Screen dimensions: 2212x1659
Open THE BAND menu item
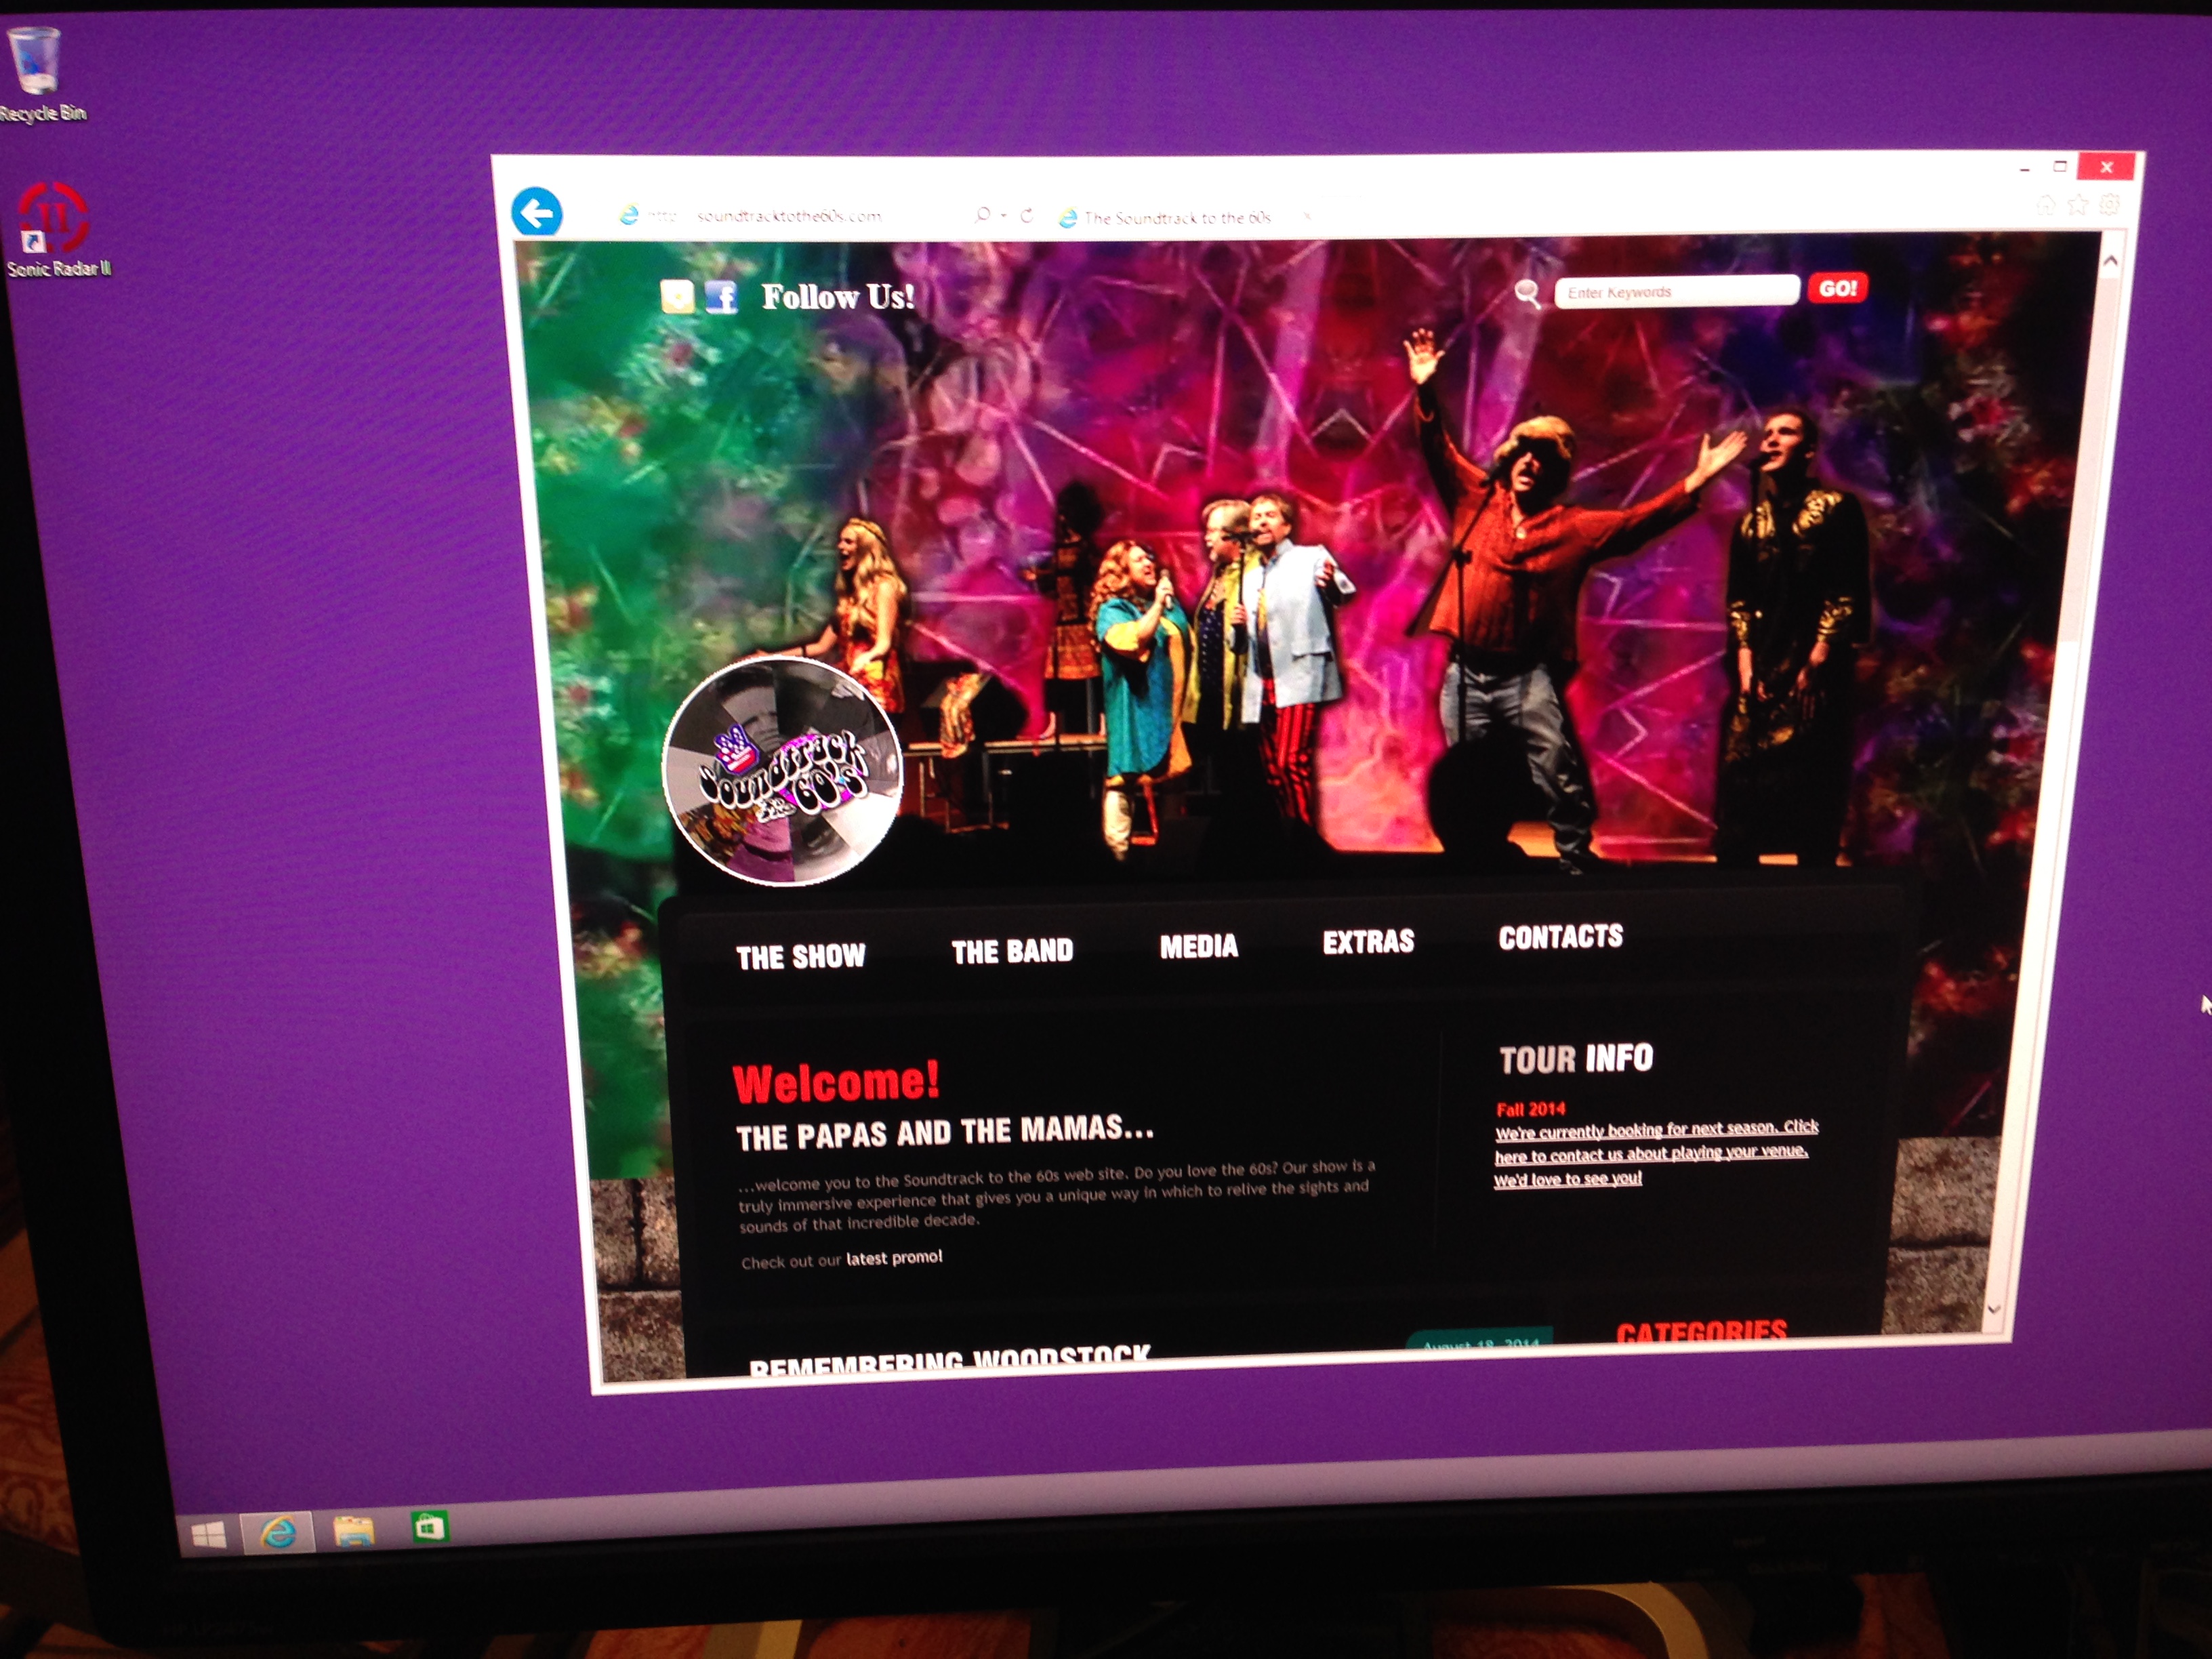pos(1012,951)
